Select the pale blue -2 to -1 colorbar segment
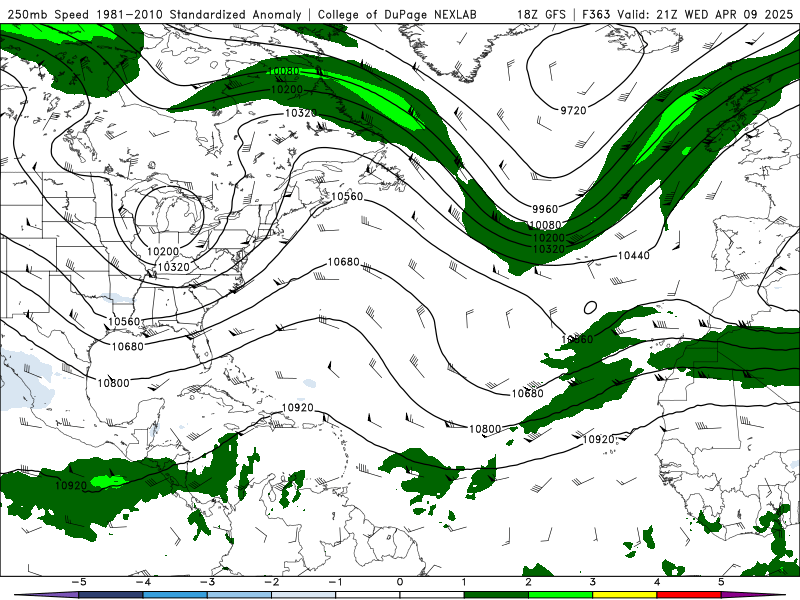The width and height of the screenshot is (800, 600). click(304, 595)
